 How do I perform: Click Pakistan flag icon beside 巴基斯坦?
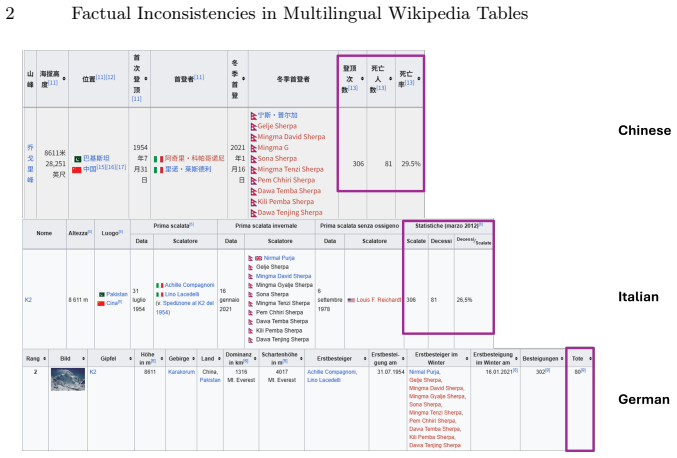[x=77, y=159]
